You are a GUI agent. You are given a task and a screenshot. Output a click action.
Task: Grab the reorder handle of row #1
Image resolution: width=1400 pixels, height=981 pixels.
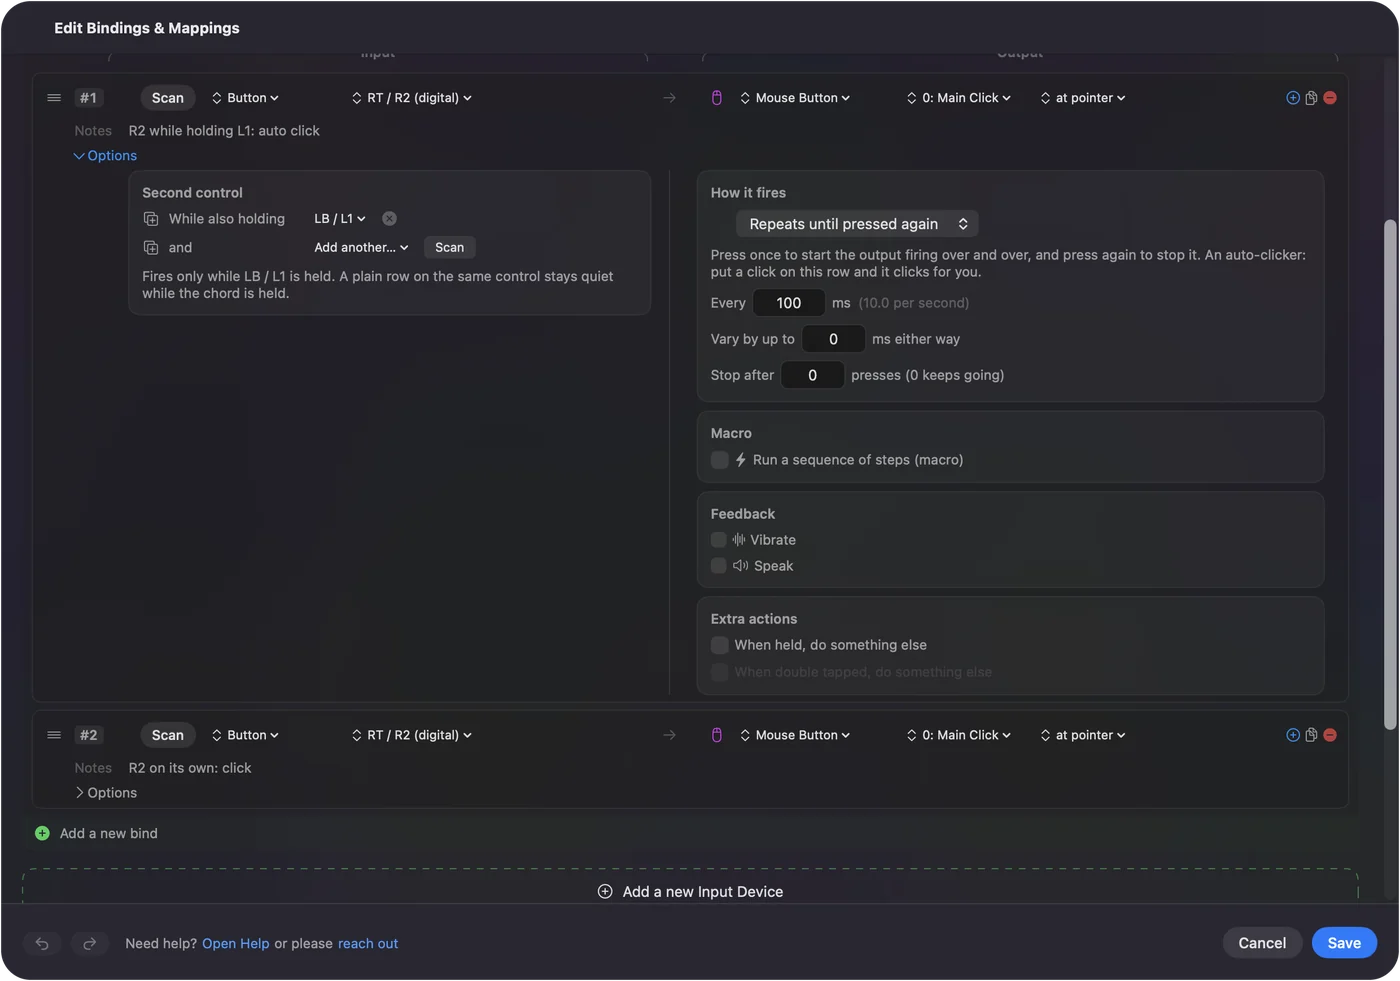click(x=54, y=98)
